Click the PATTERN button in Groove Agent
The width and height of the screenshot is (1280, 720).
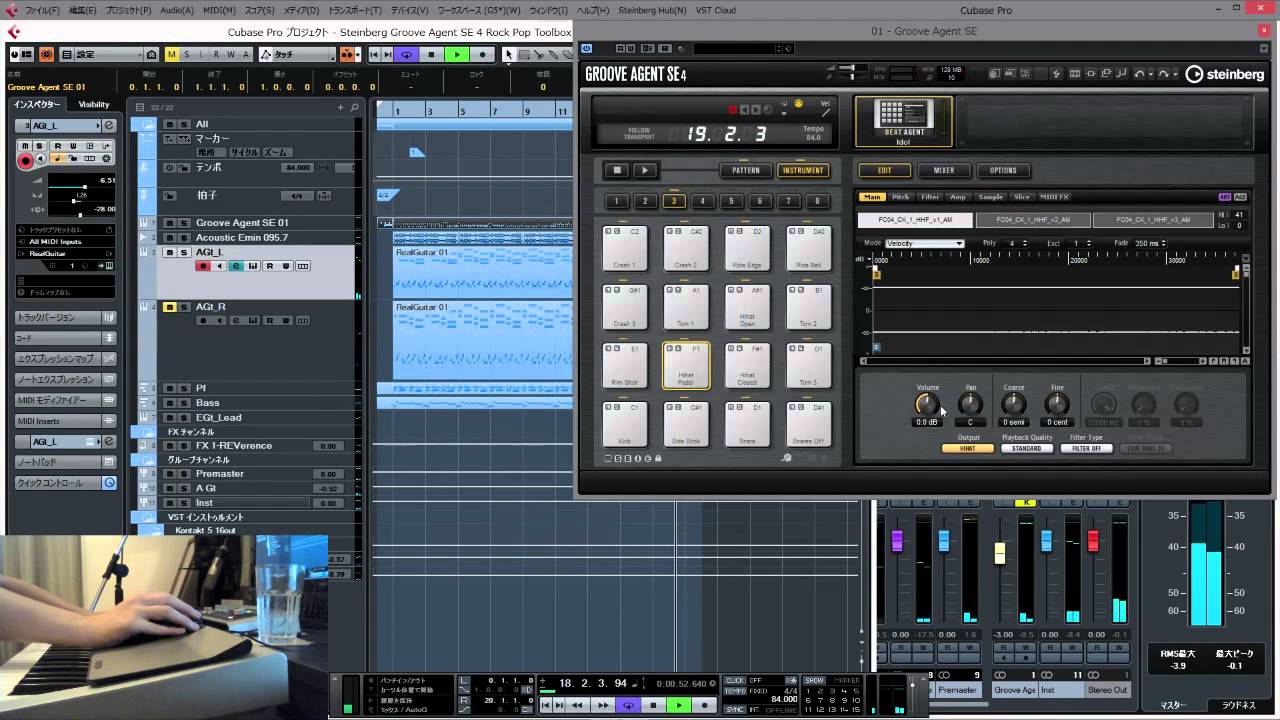pos(746,170)
